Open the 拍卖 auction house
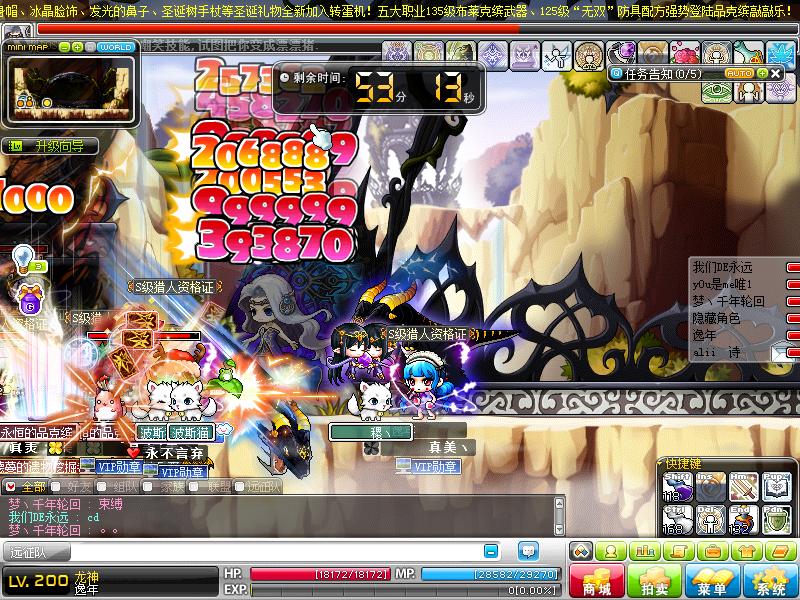 tap(654, 581)
